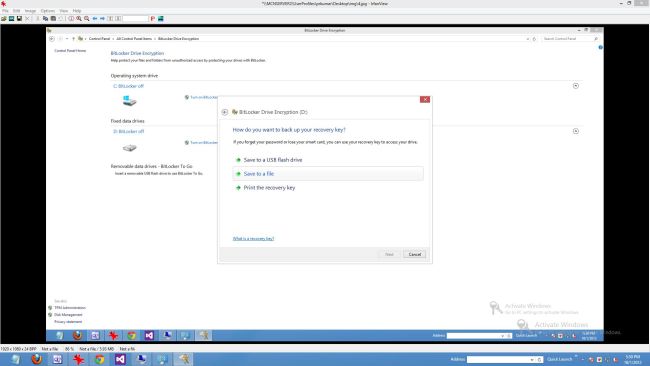Click the C: operating system drive icon
The height and width of the screenshot is (366, 650).
tap(129, 101)
